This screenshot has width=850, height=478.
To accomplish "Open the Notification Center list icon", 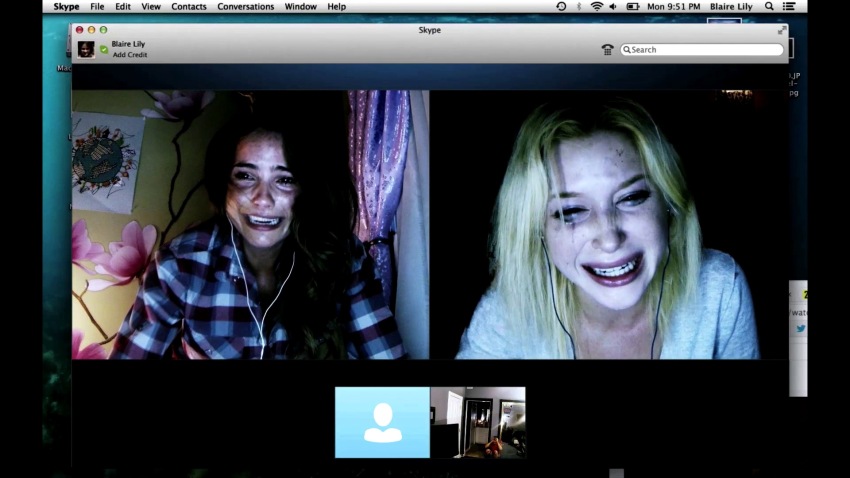I will tap(789, 7).
